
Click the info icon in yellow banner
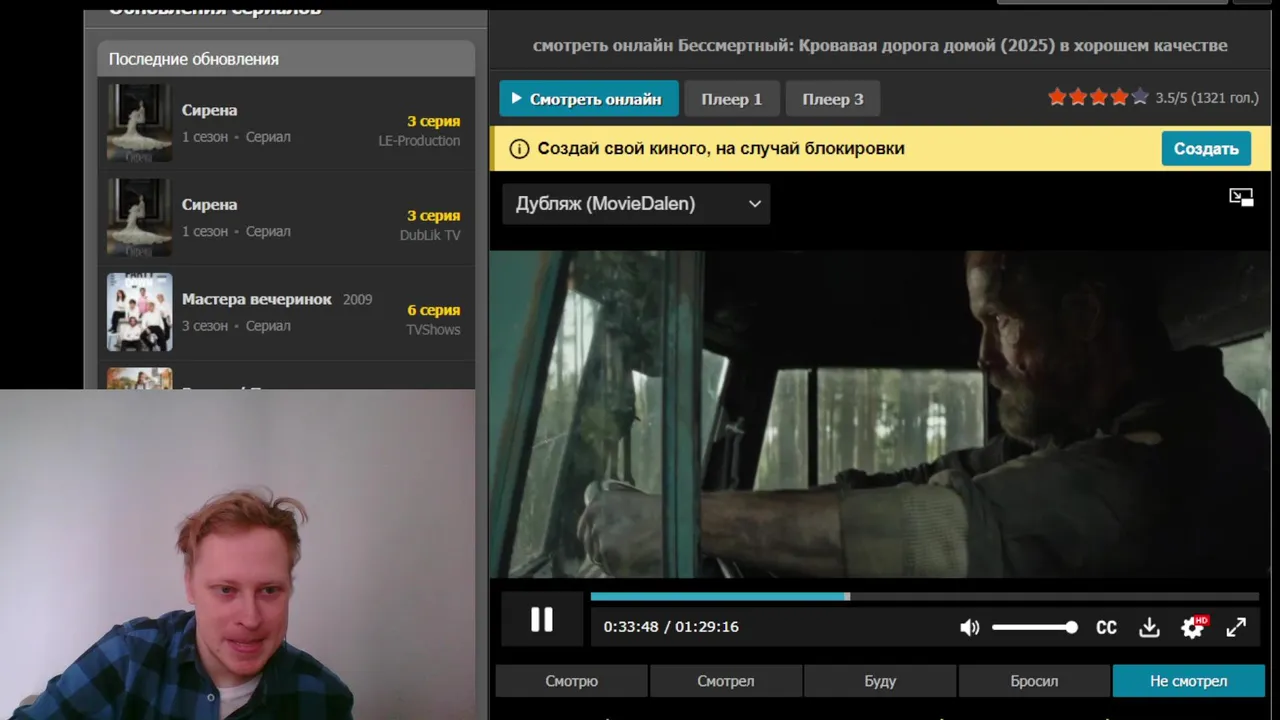pyautogui.click(x=519, y=149)
